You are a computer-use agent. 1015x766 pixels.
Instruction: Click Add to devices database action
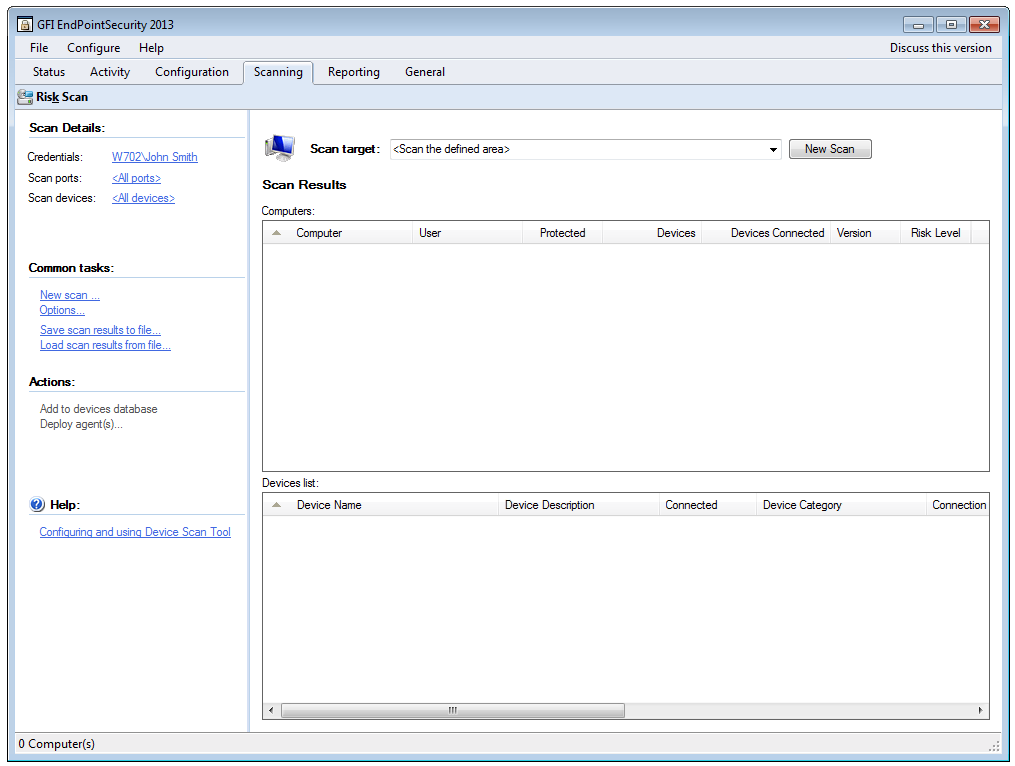pyautogui.click(x=98, y=409)
